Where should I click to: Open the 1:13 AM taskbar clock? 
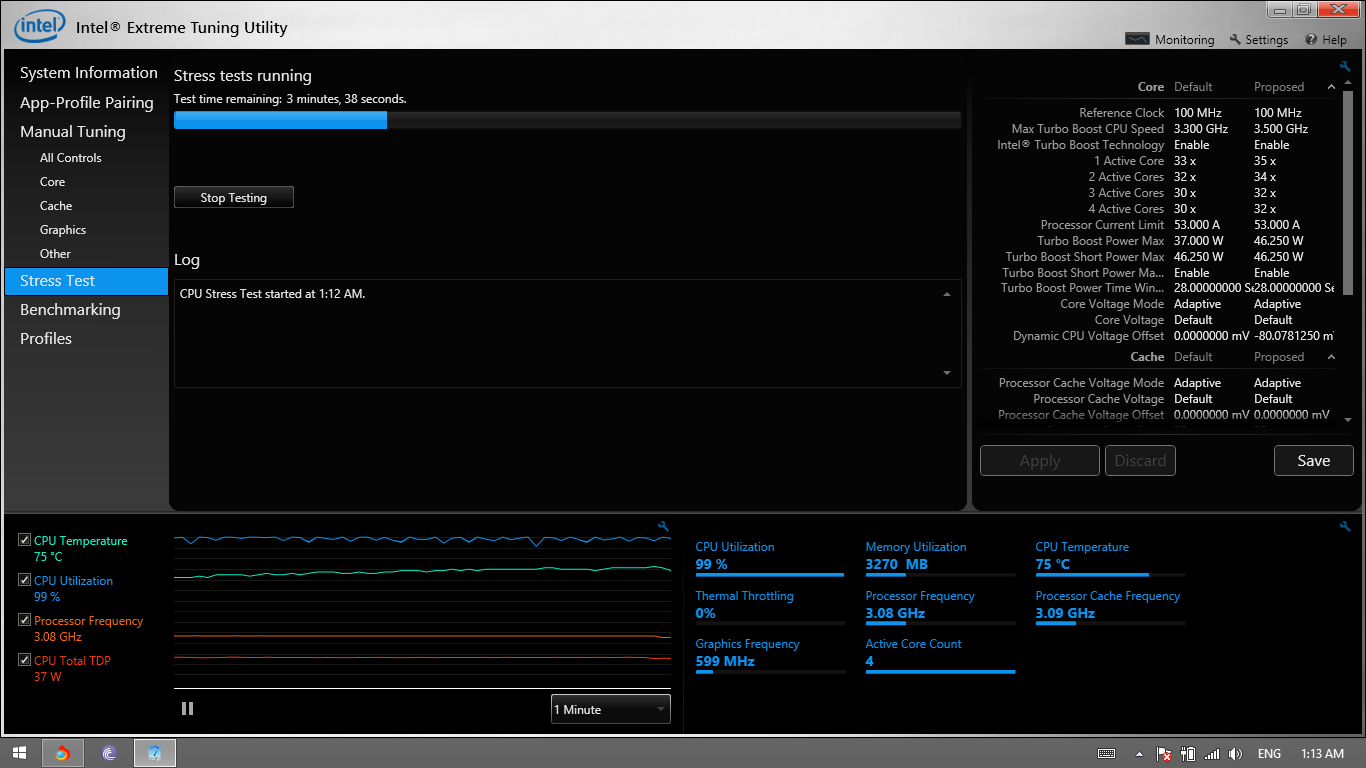(x=1323, y=753)
